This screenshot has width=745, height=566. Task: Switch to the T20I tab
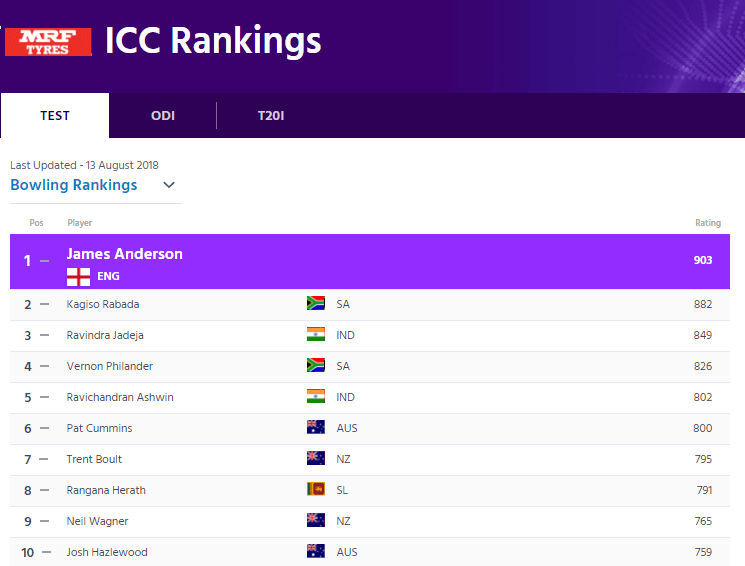[x=271, y=116]
